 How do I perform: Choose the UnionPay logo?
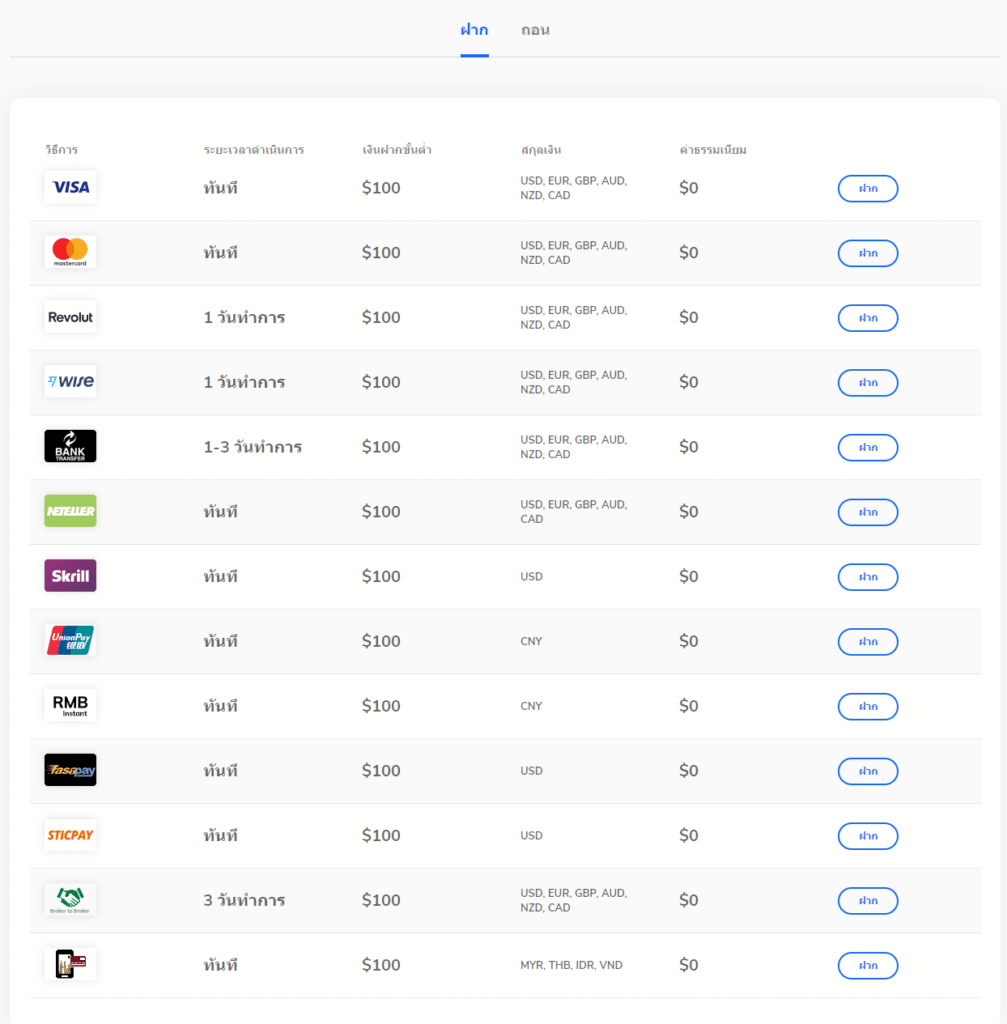[70, 641]
